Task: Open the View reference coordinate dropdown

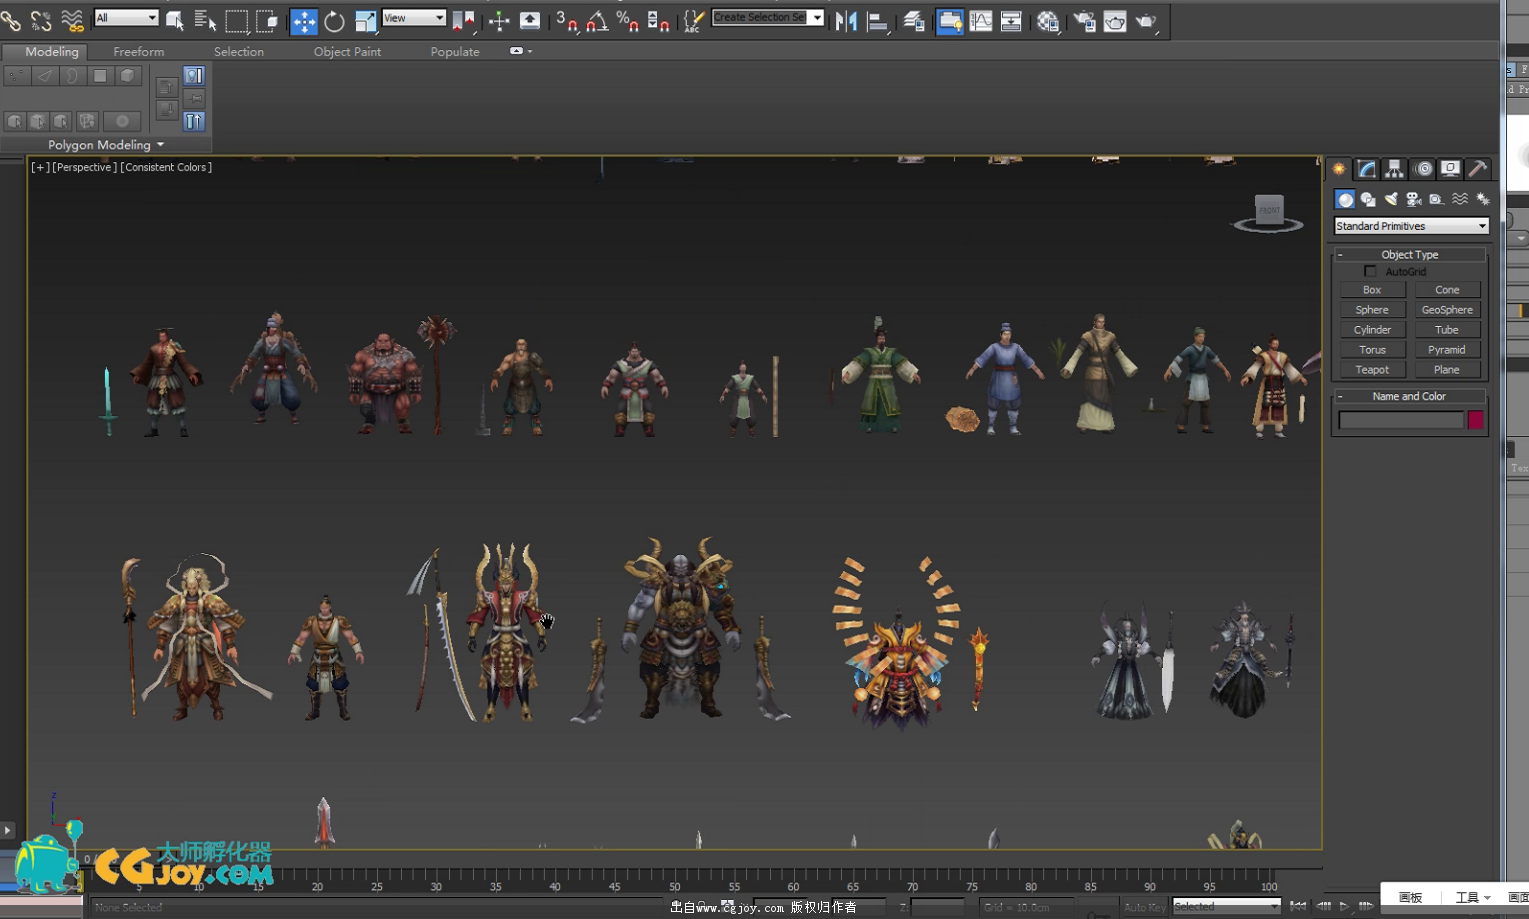Action: (x=414, y=18)
